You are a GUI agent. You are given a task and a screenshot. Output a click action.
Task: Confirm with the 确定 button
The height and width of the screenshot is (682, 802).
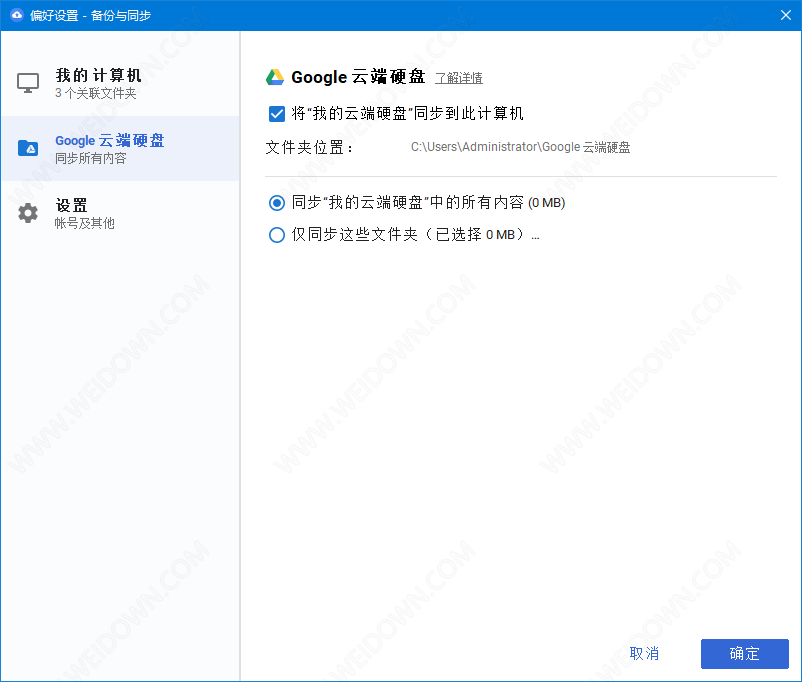point(744,653)
